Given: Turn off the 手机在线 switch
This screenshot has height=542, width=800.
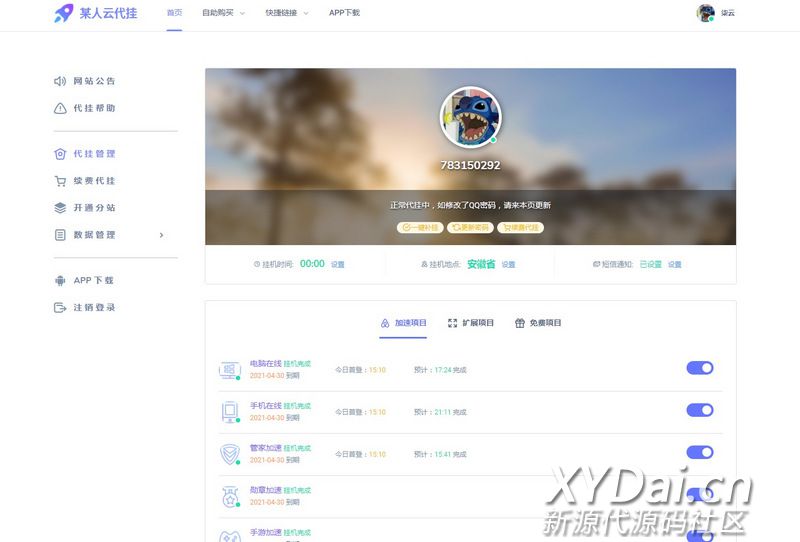Looking at the screenshot, I should click(x=699, y=410).
